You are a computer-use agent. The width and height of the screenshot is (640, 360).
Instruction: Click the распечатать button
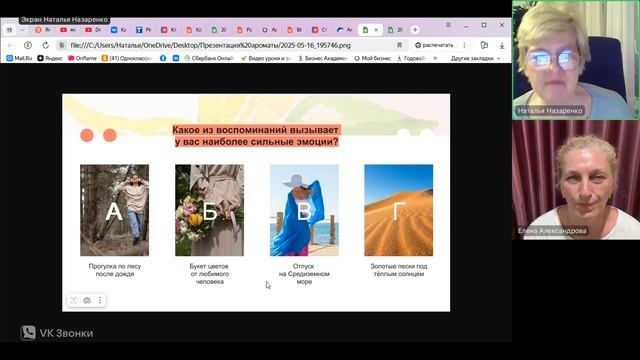434,45
